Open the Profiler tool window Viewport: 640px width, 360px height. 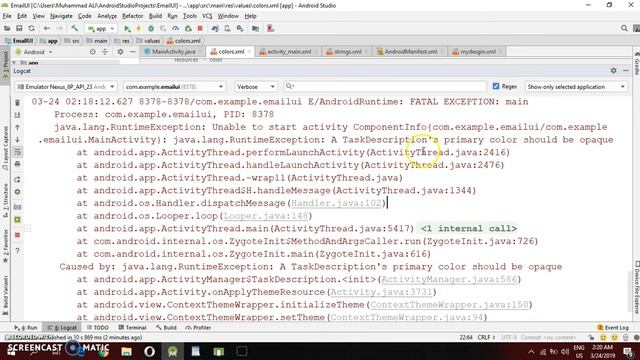[198, 328]
